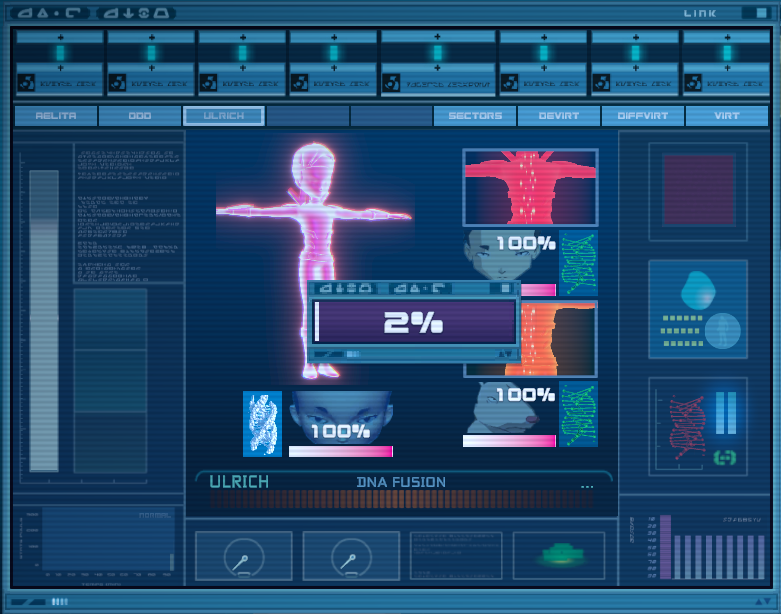Click the pink progress bar under the face portrait
The height and width of the screenshot is (614, 781).
(341, 451)
